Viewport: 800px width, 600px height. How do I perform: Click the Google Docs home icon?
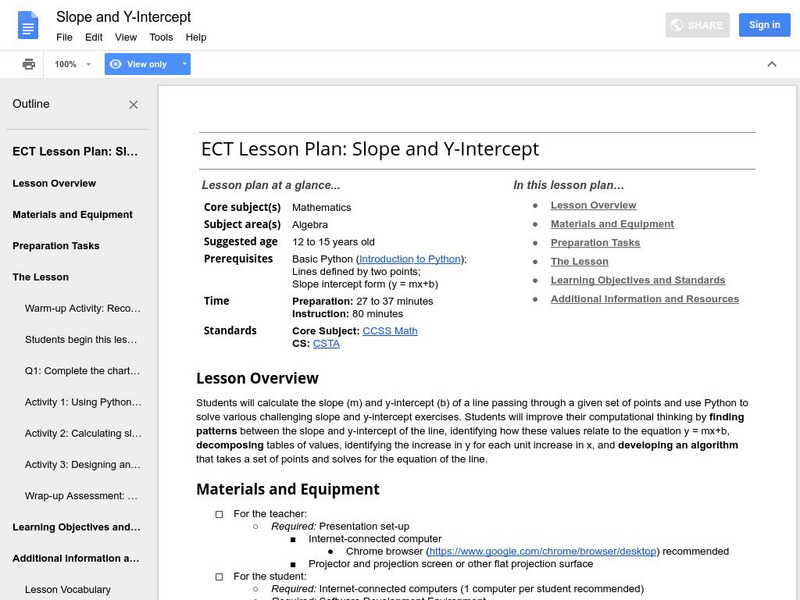(x=27, y=25)
